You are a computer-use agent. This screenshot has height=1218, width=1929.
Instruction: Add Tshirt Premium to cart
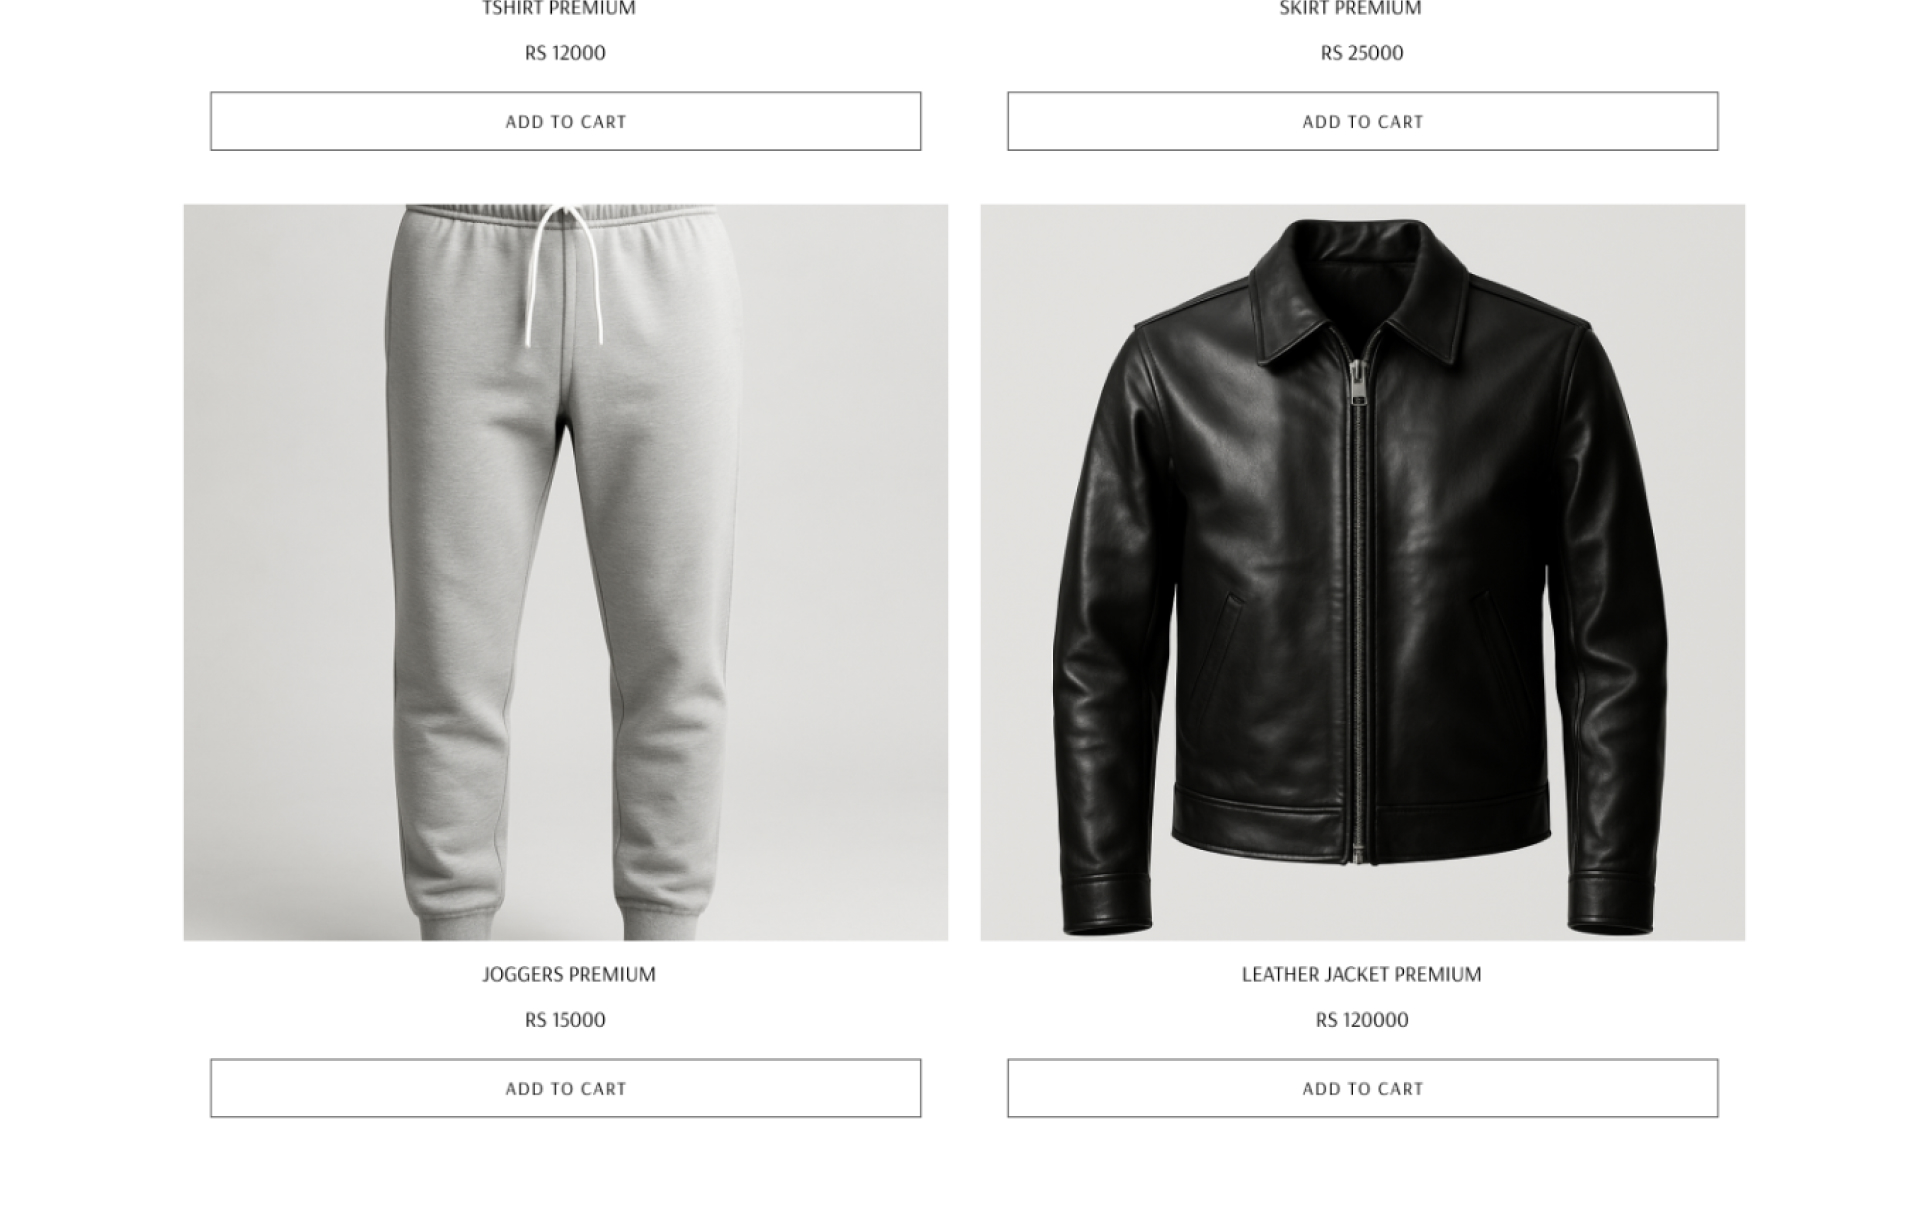pos(568,122)
